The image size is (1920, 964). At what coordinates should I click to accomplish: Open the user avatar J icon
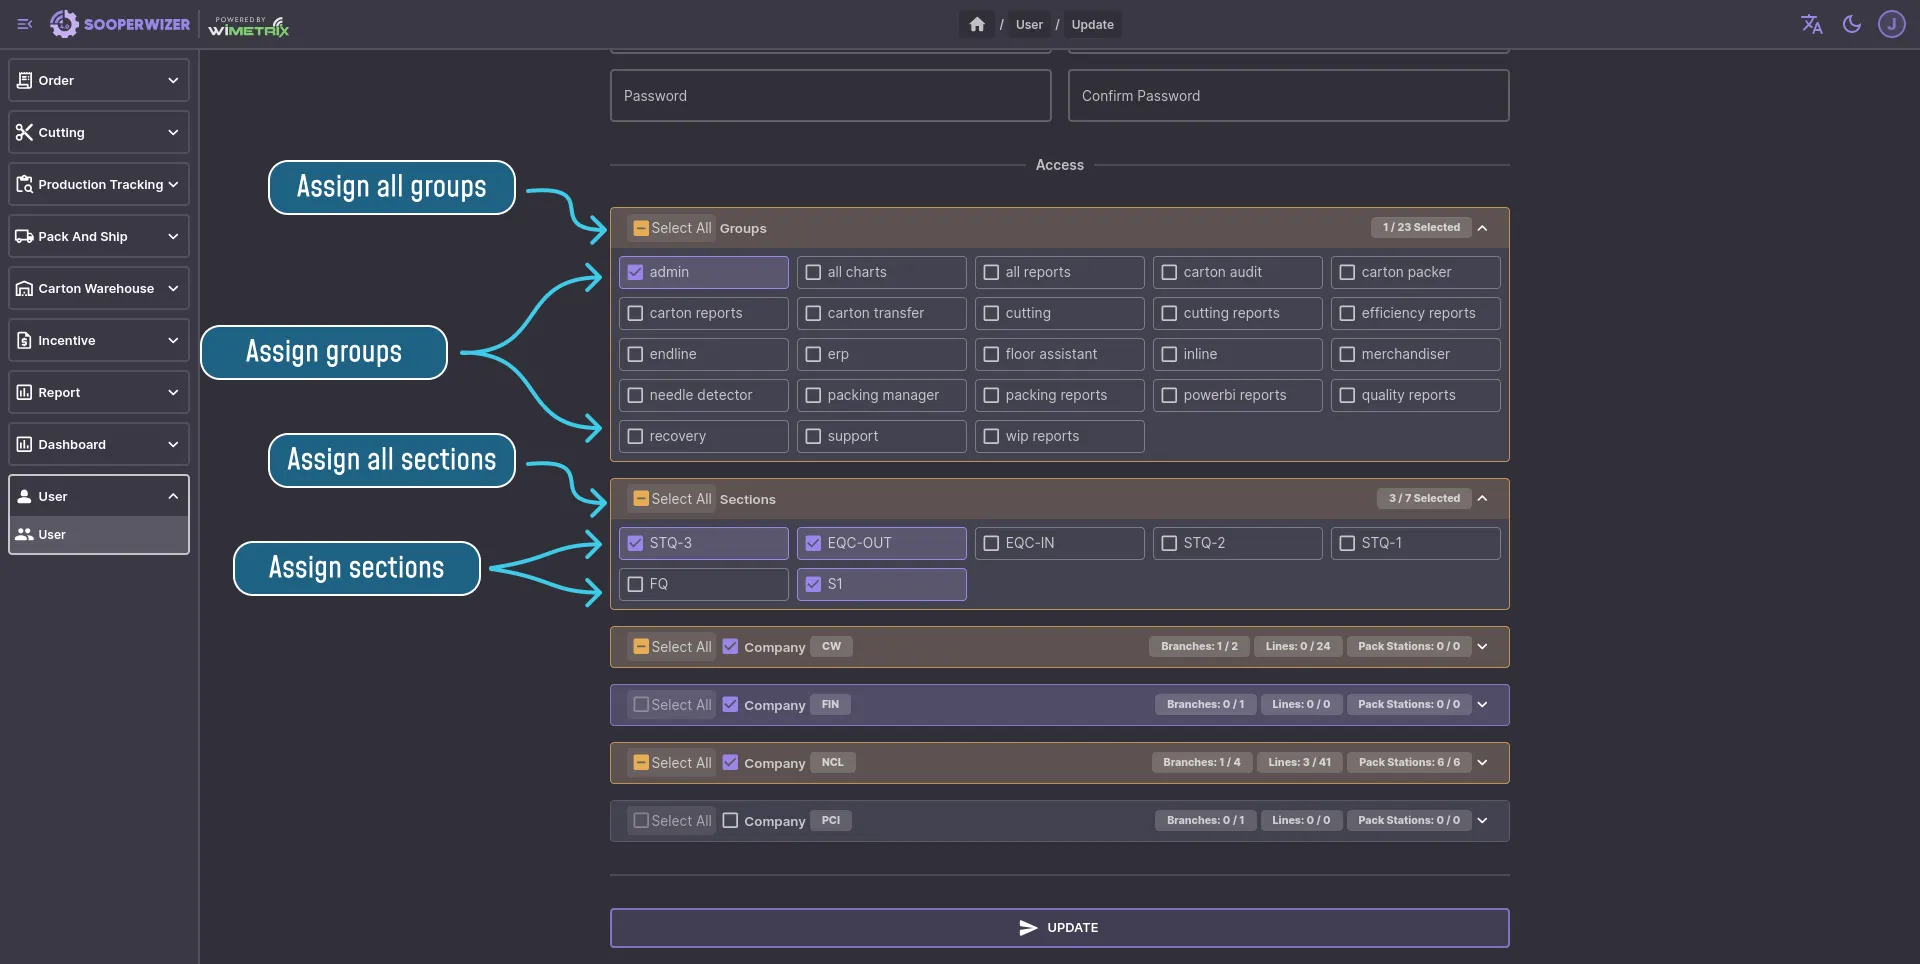pyautogui.click(x=1891, y=25)
